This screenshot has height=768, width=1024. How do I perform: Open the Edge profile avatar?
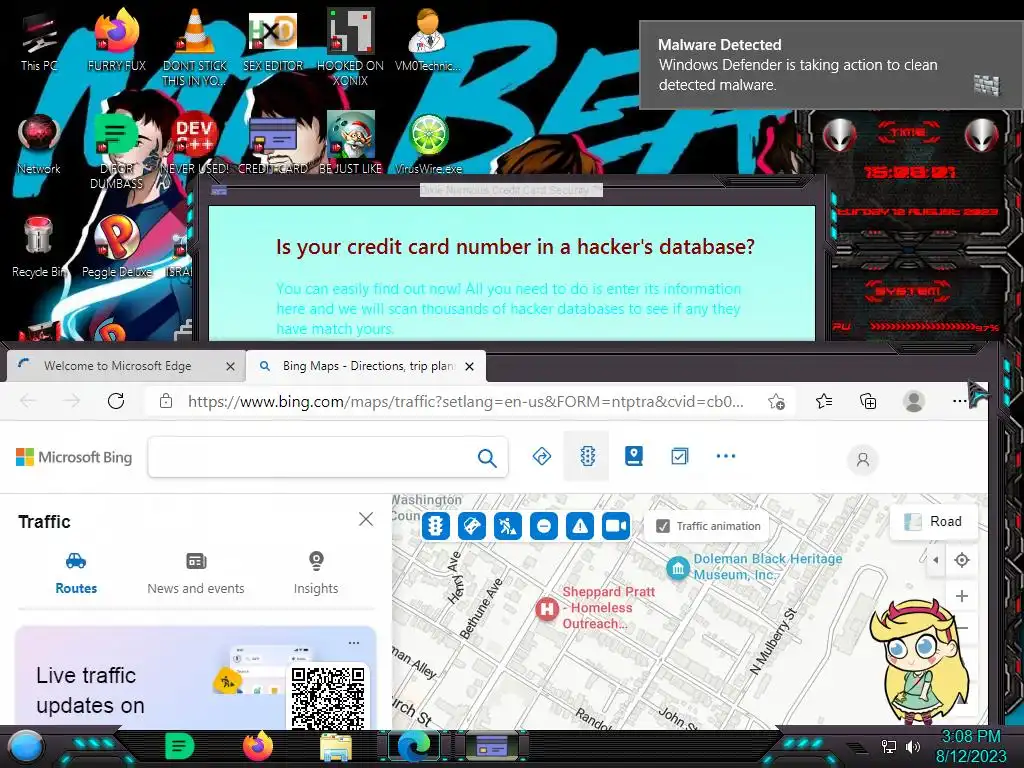(914, 401)
